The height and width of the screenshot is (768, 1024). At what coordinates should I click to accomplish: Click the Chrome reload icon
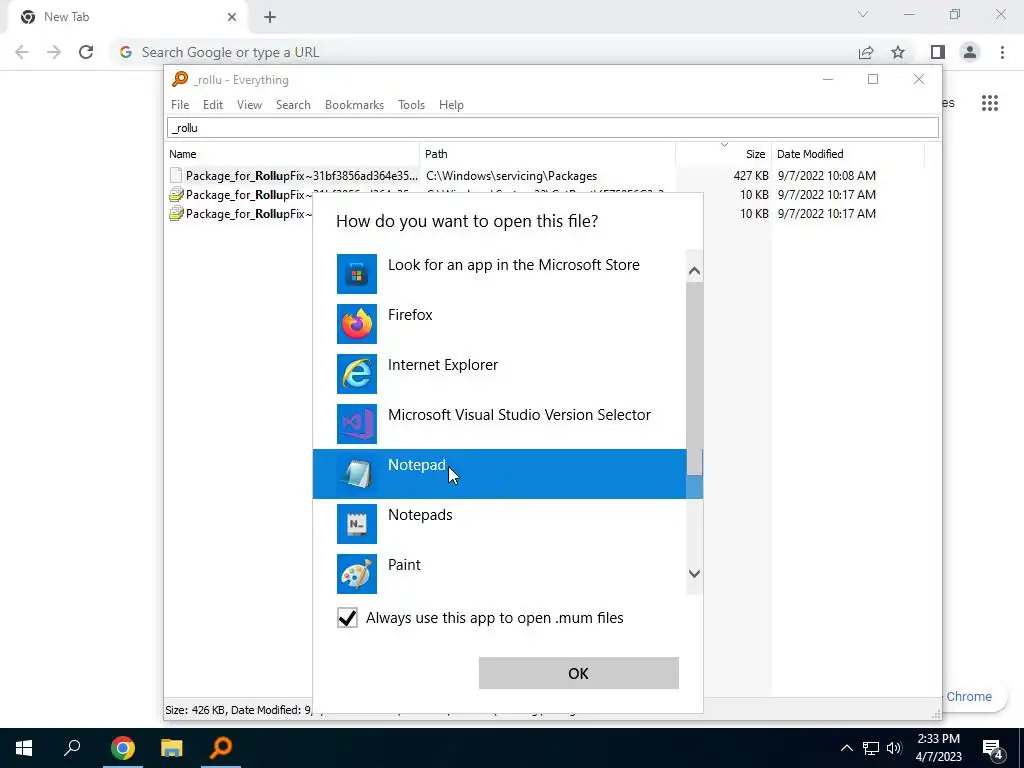(86, 52)
